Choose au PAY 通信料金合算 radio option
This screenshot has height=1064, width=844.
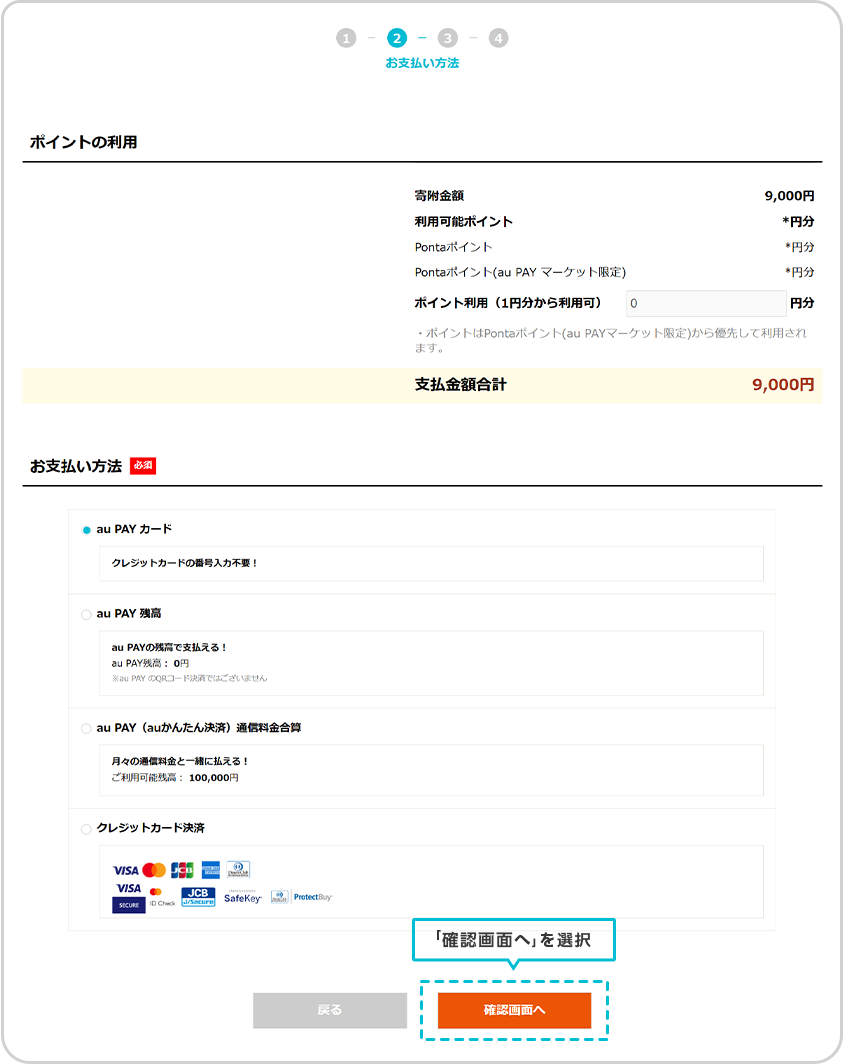pos(86,729)
